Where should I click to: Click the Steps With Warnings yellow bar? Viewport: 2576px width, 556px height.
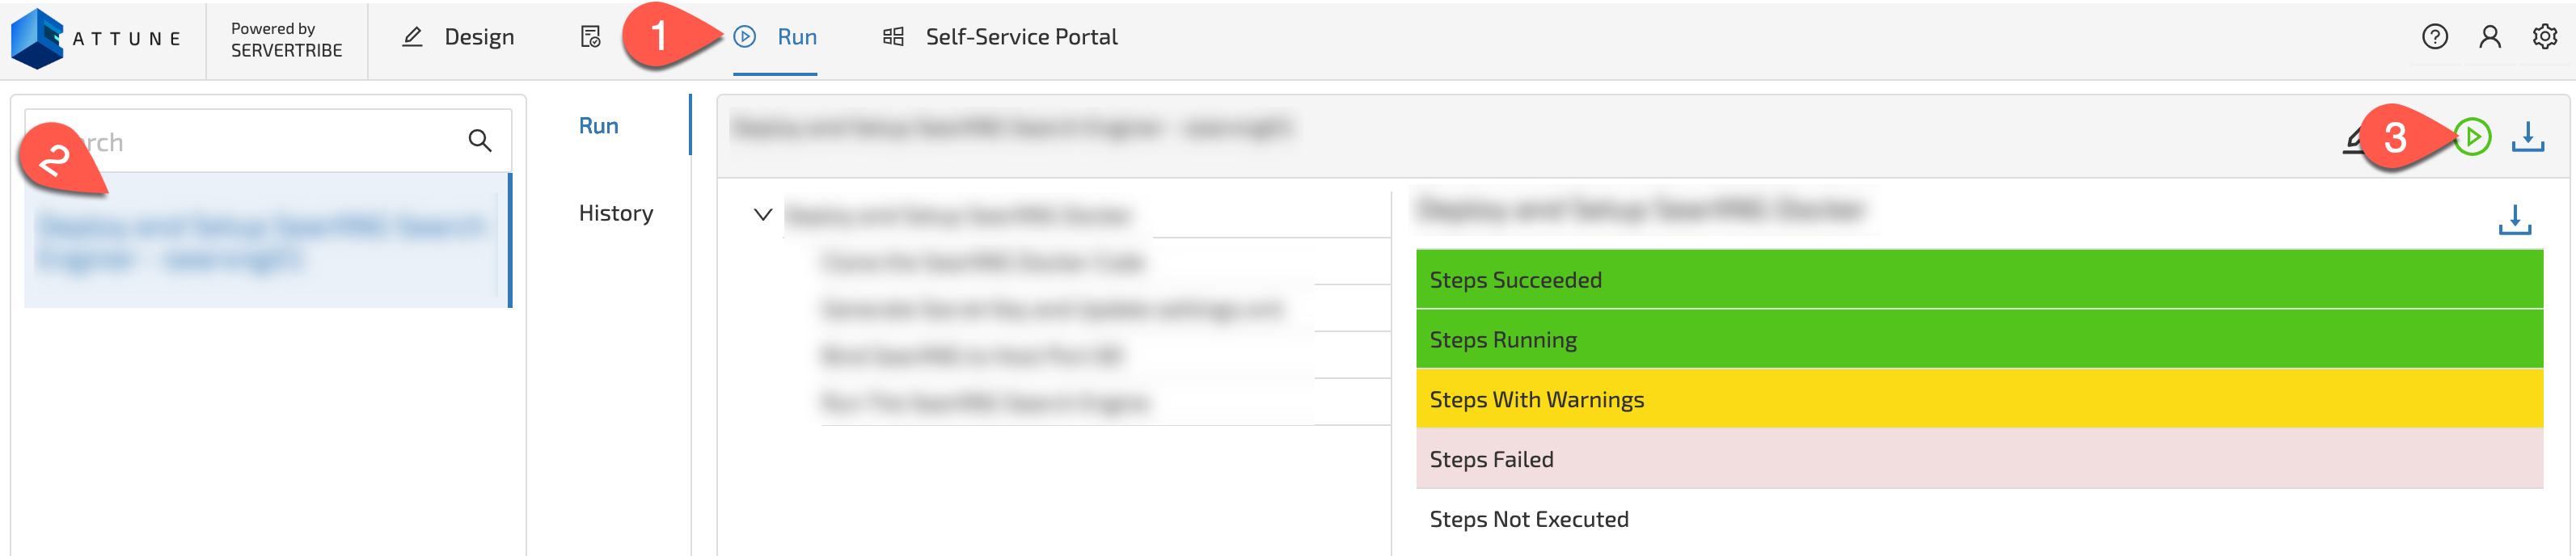coord(1979,399)
